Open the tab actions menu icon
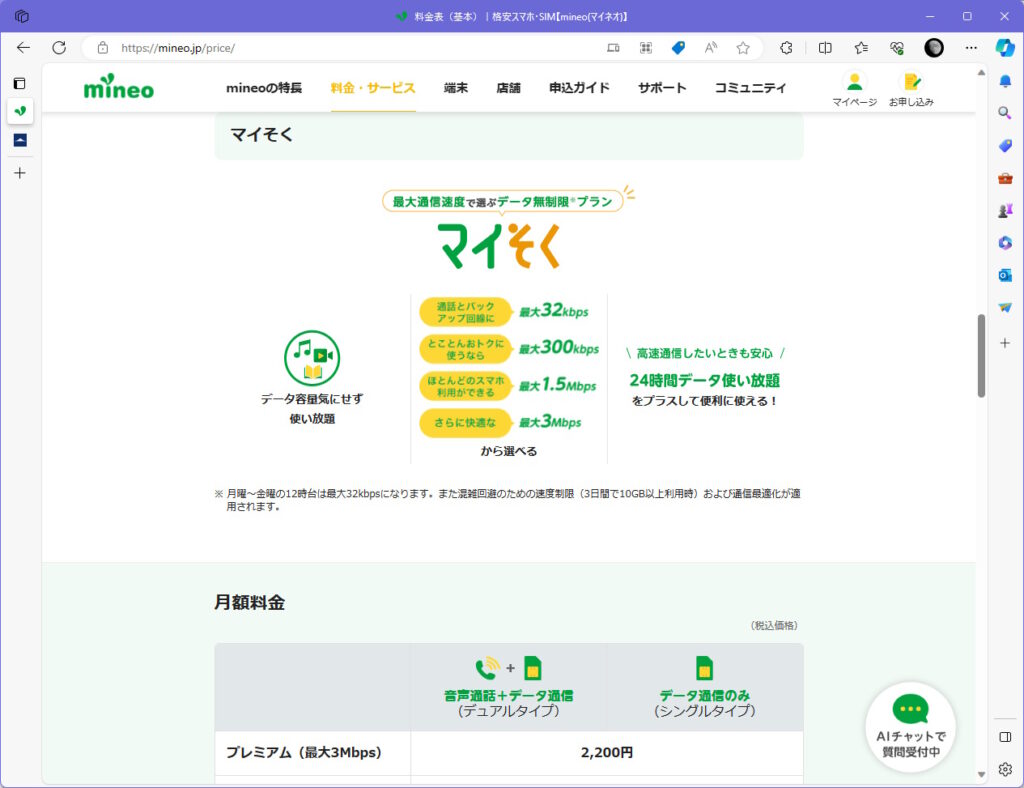1024x788 pixels. pos(20,83)
